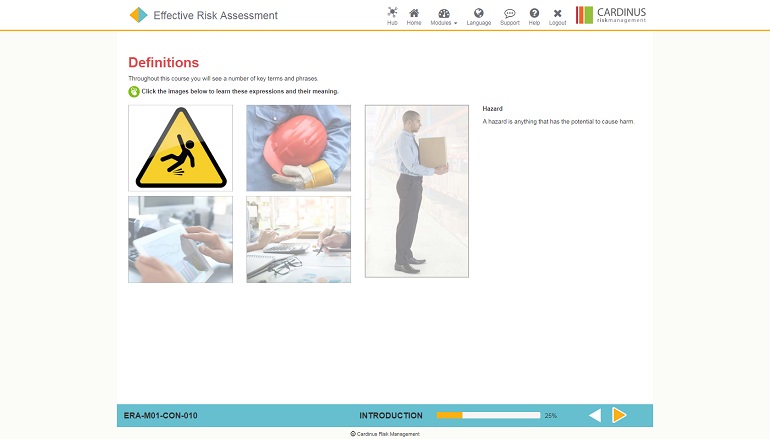Click the 'Throughout this course' intro sentence
Screen dimensions: 770x439
click(x=223, y=79)
